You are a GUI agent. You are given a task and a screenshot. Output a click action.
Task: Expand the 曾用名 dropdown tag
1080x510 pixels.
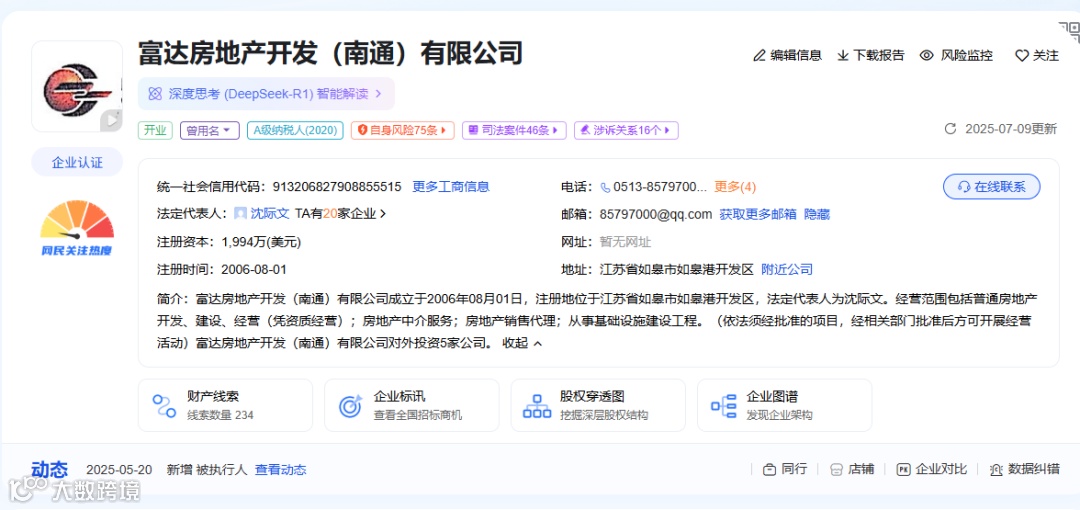tap(209, 130)
